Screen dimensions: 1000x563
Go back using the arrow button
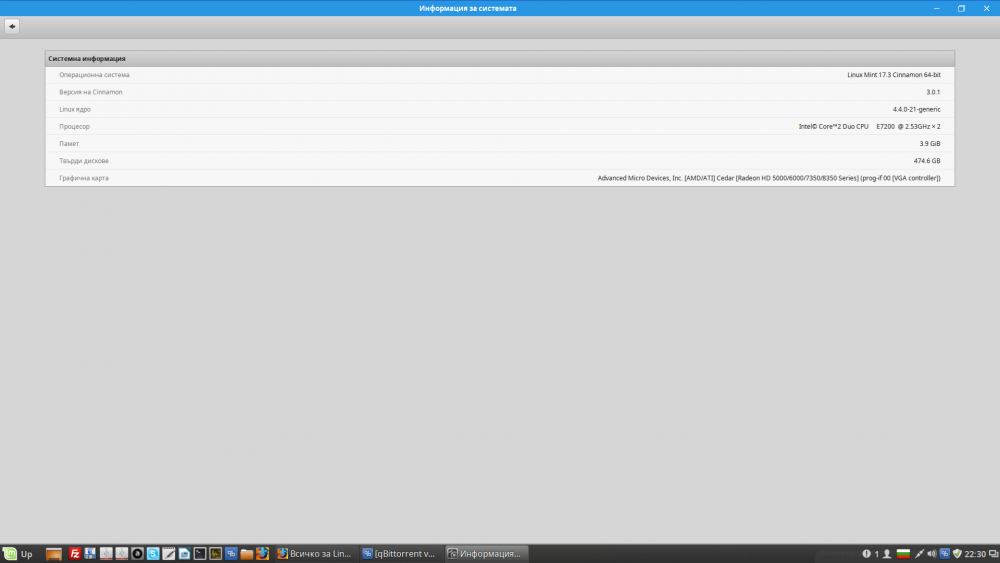tap(12, 26)
